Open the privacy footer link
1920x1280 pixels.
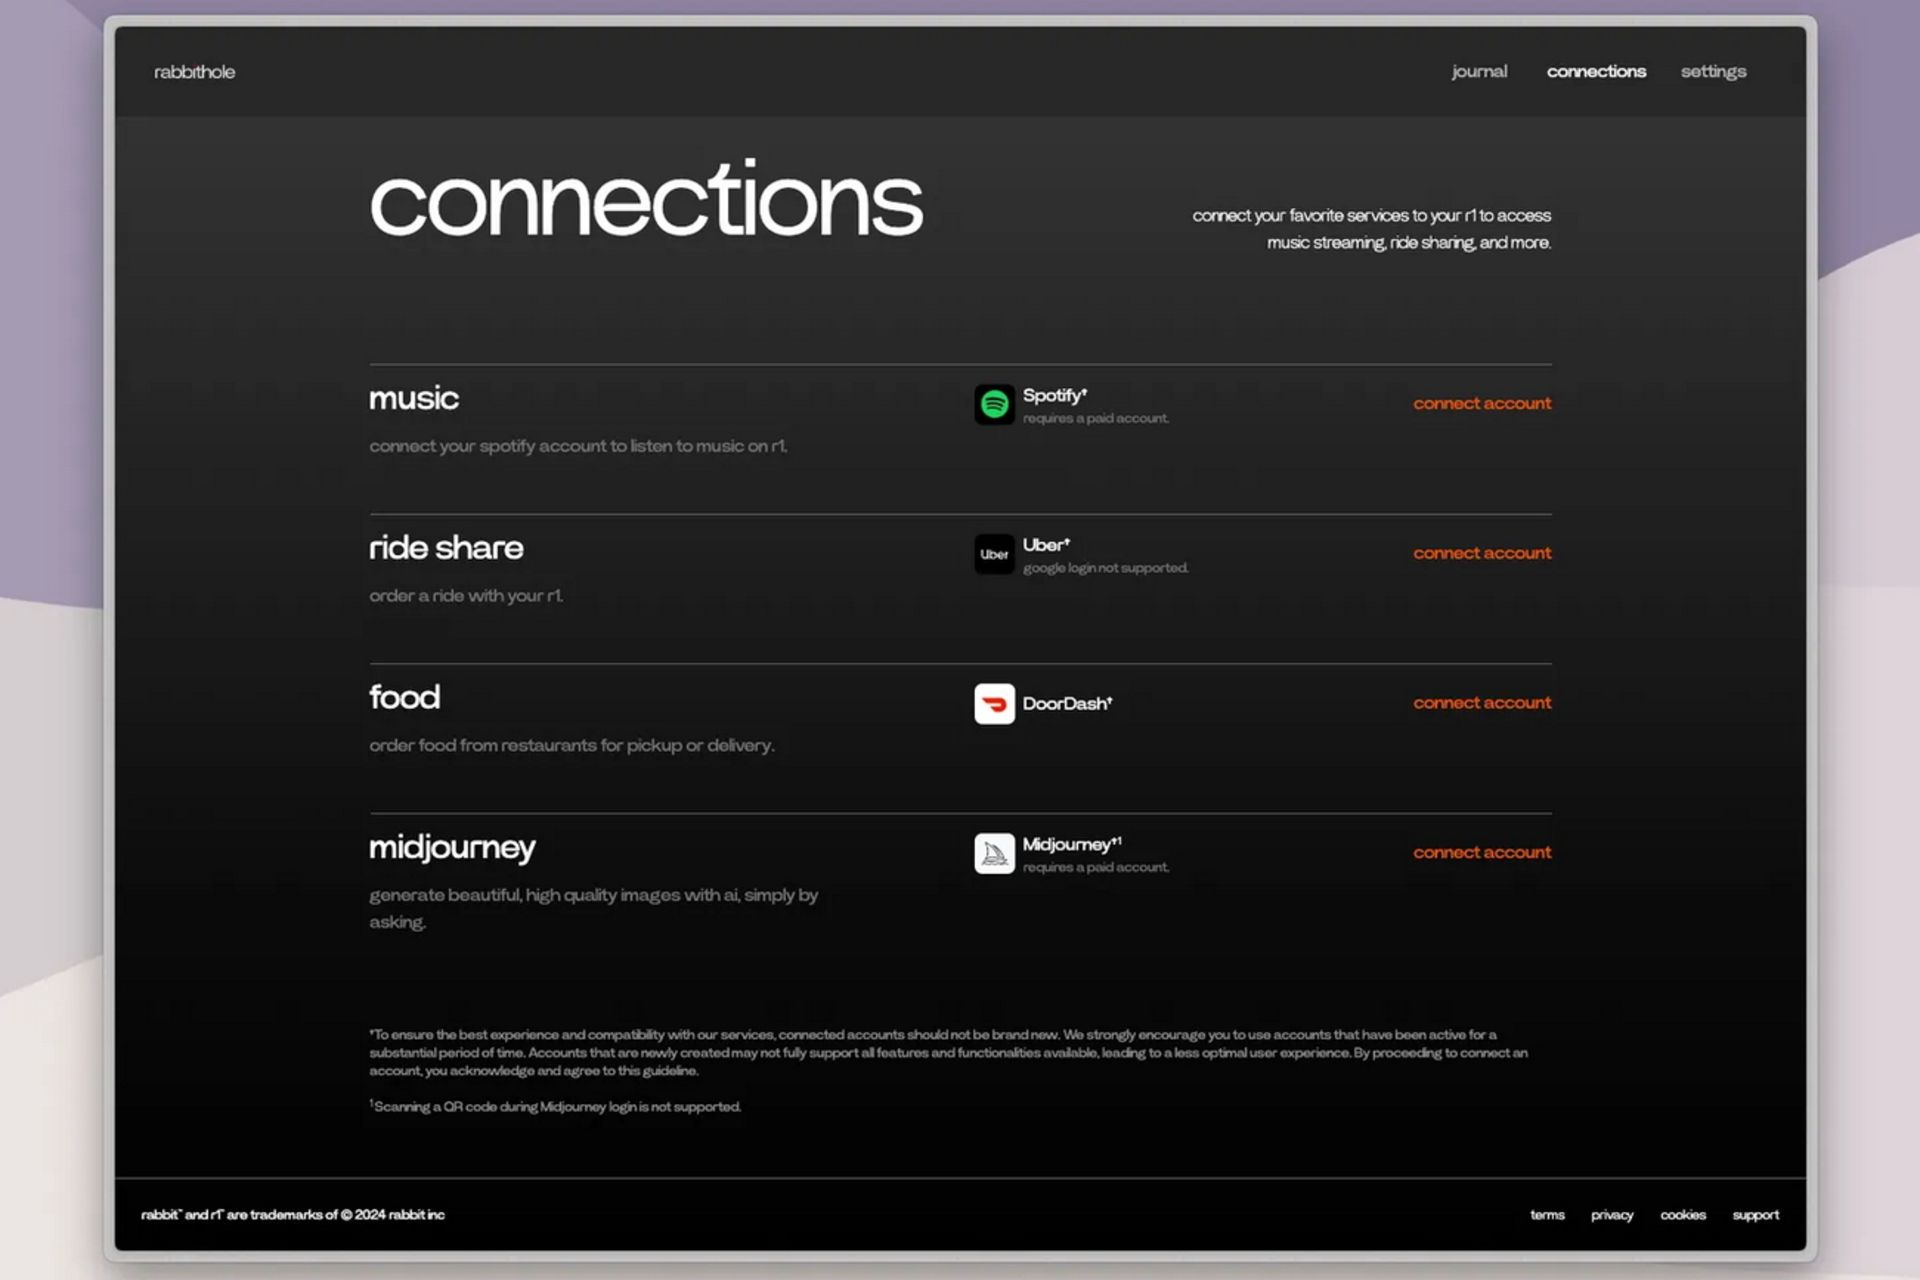click(x=1612, y=1215)
